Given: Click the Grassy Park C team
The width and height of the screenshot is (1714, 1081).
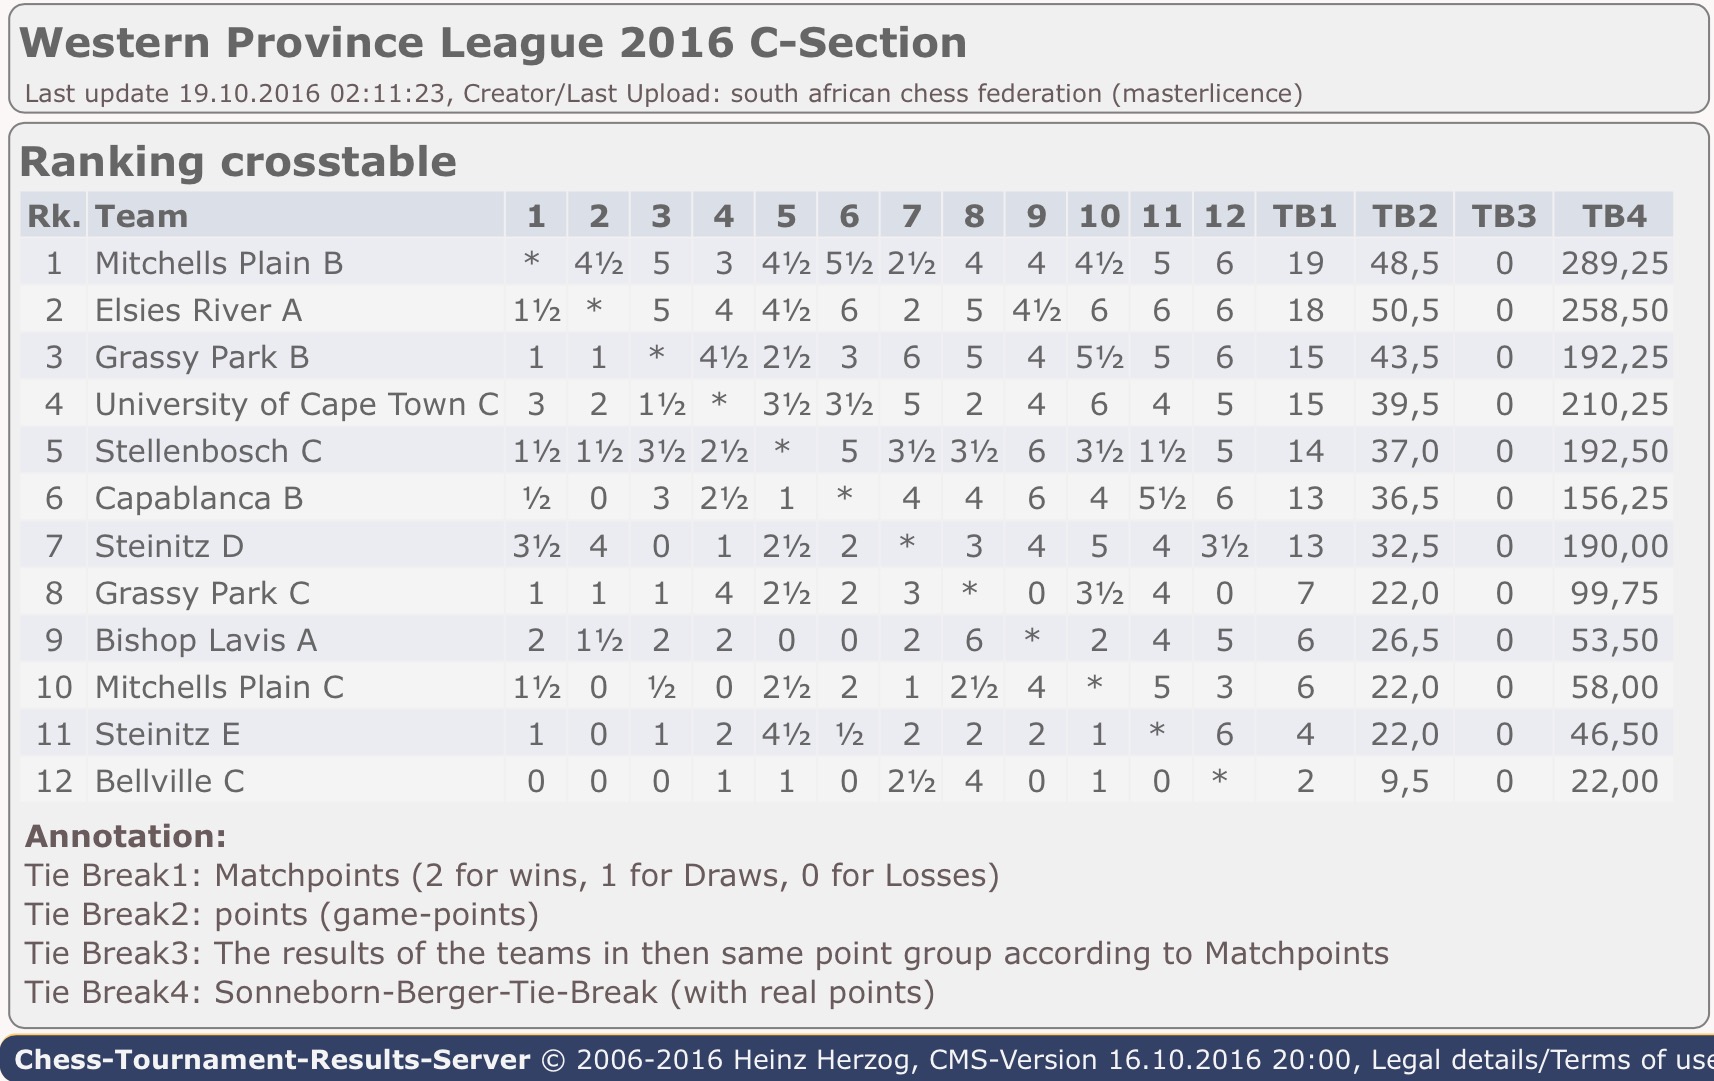Looking at the screenshot, I should click(202, 593).
